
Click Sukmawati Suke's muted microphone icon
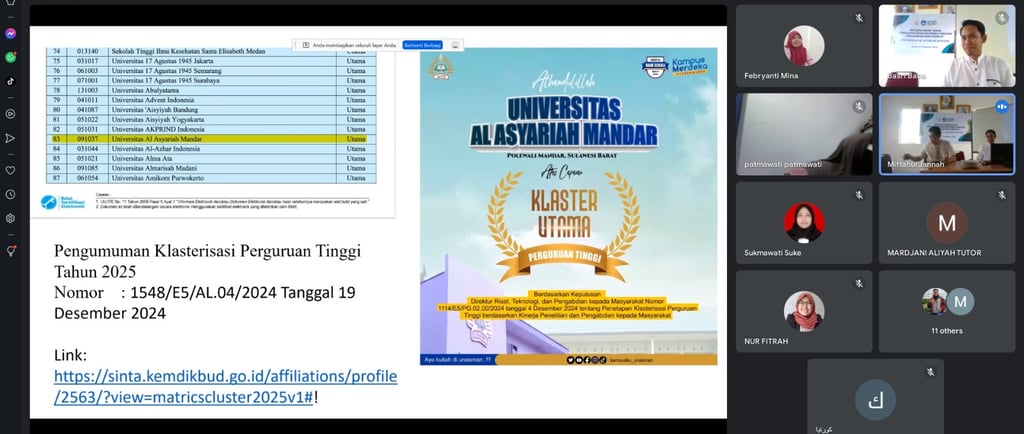[859, 195]
